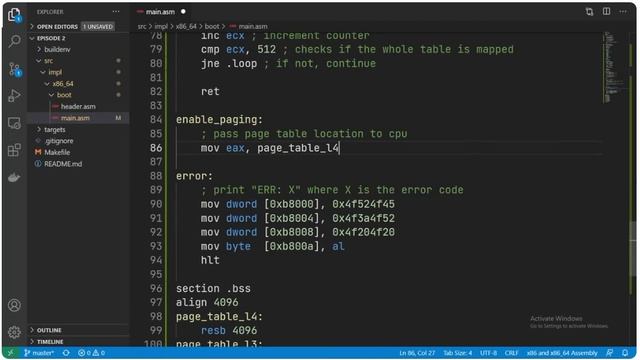640x360 pixels.
Task: Open the Remote Explorer view
Action: click(x=14, y=123)
